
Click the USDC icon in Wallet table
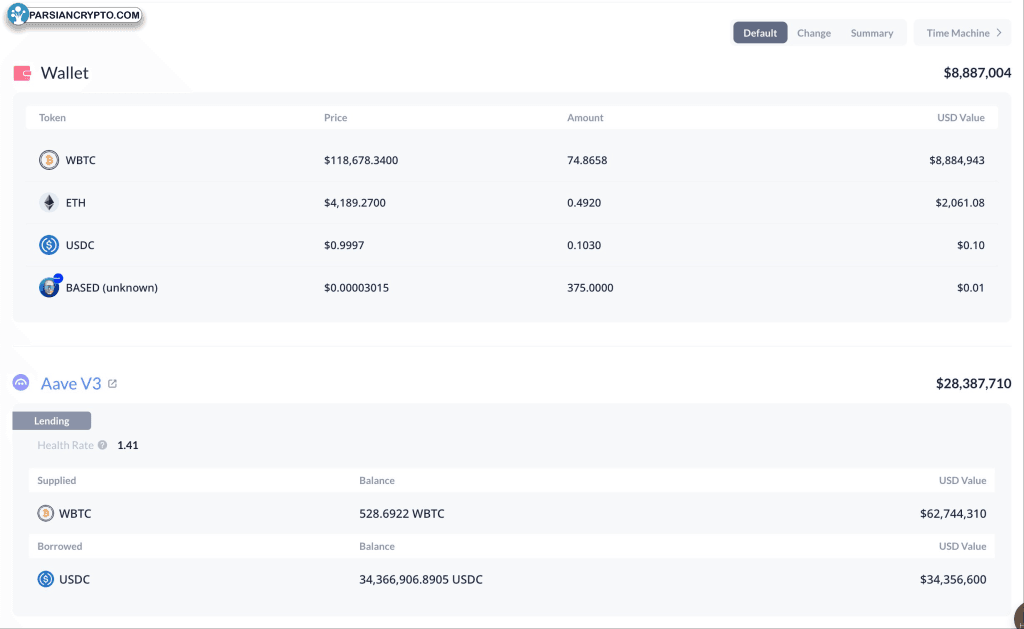point(49,245)
